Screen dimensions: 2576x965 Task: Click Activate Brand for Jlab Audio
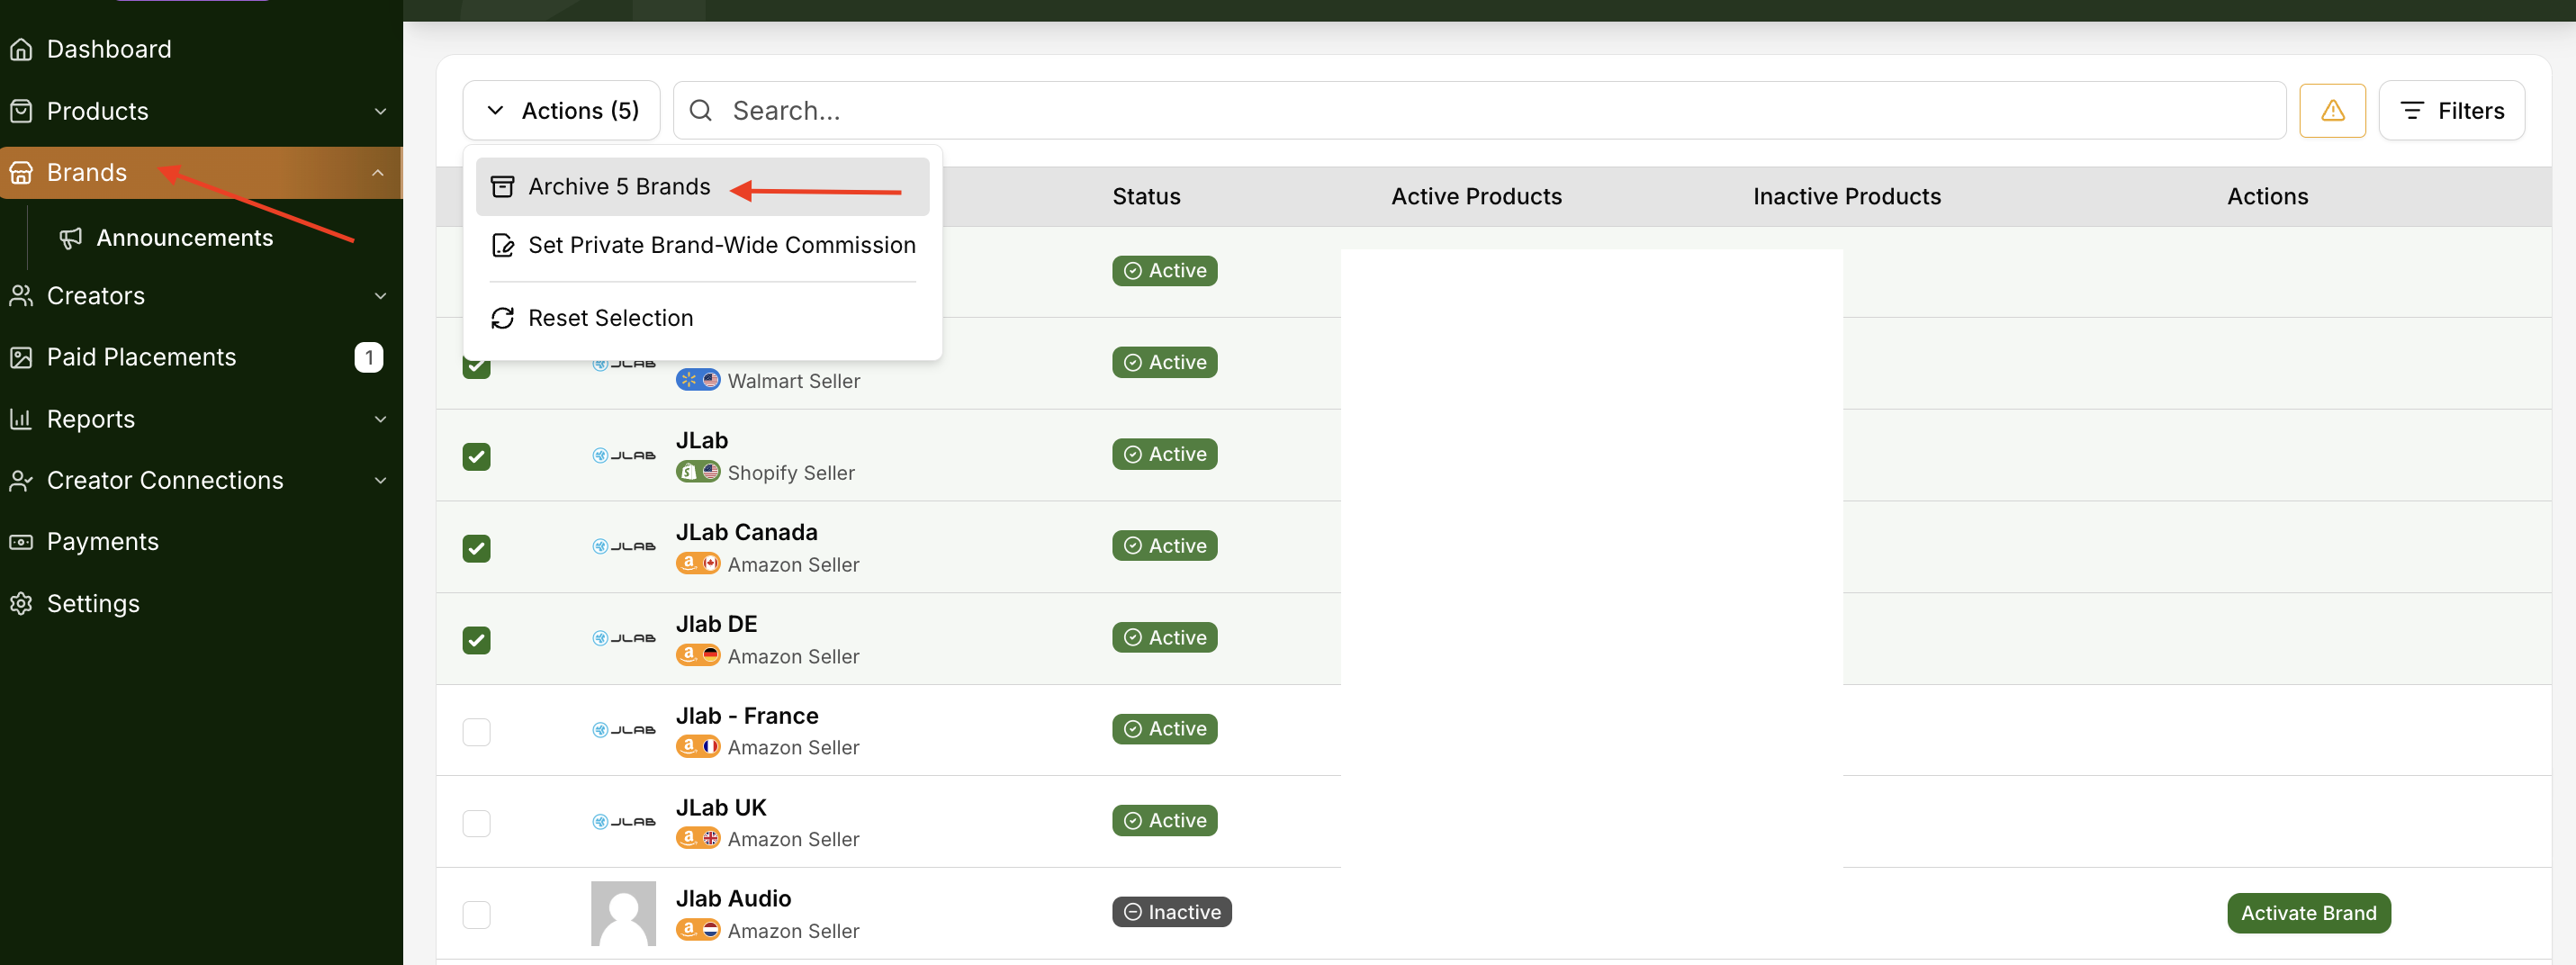(2308, 913)
